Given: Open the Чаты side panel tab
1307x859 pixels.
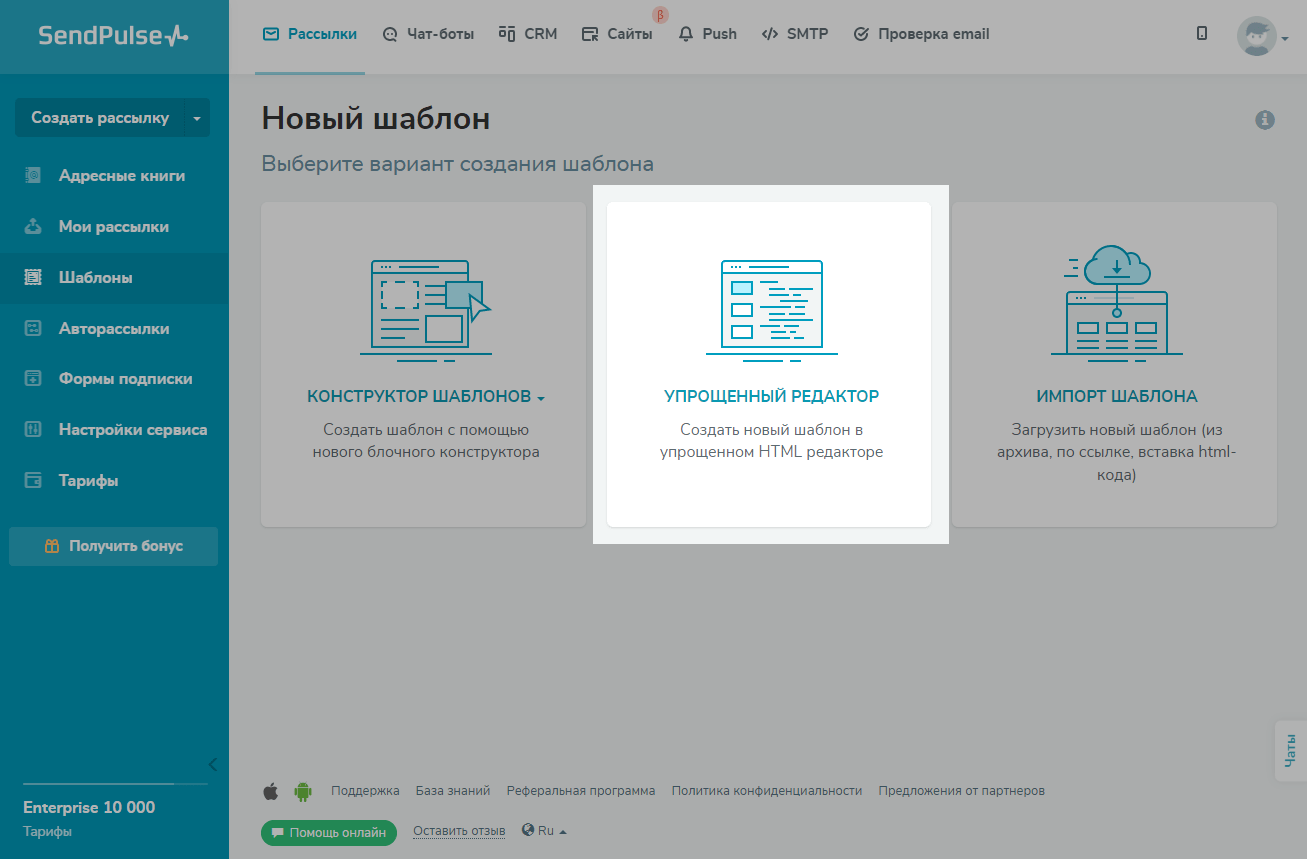Looking at the screenshot, I should tap(1290, 750).
